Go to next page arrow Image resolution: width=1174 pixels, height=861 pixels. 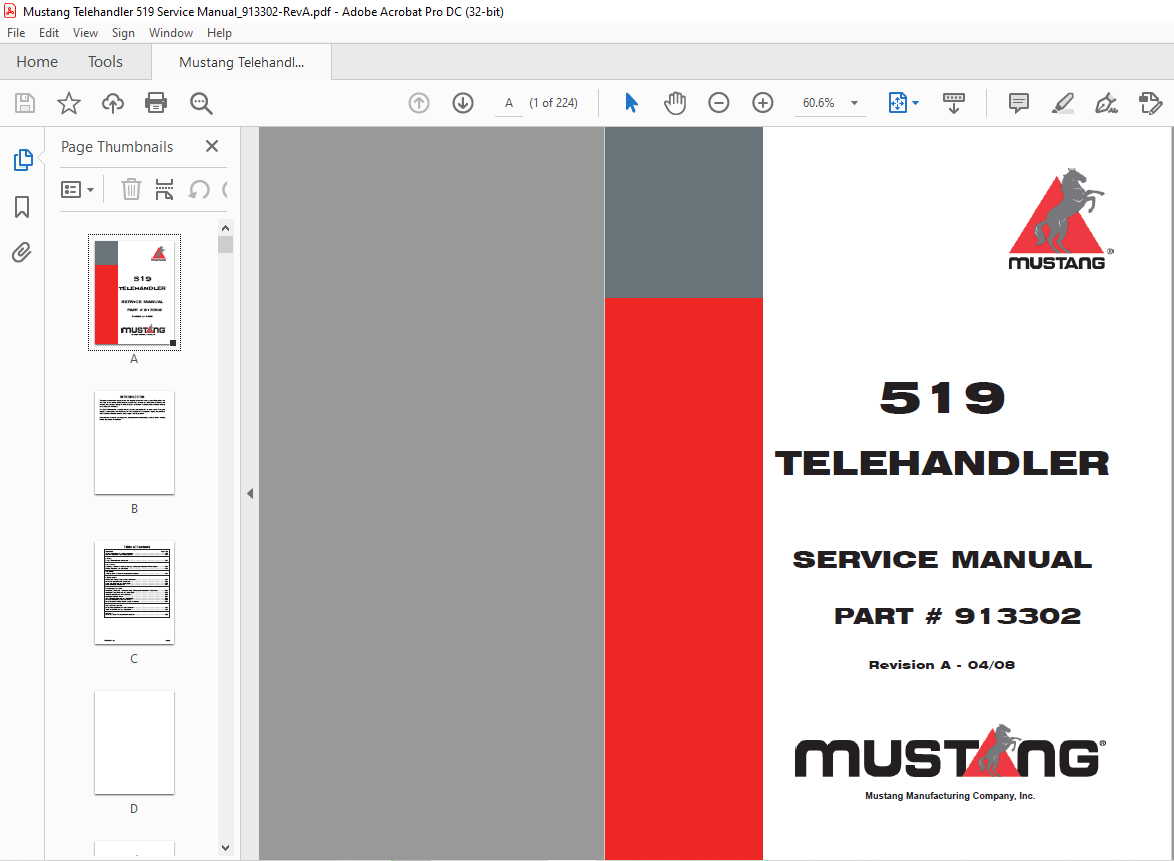coord(463,103)
